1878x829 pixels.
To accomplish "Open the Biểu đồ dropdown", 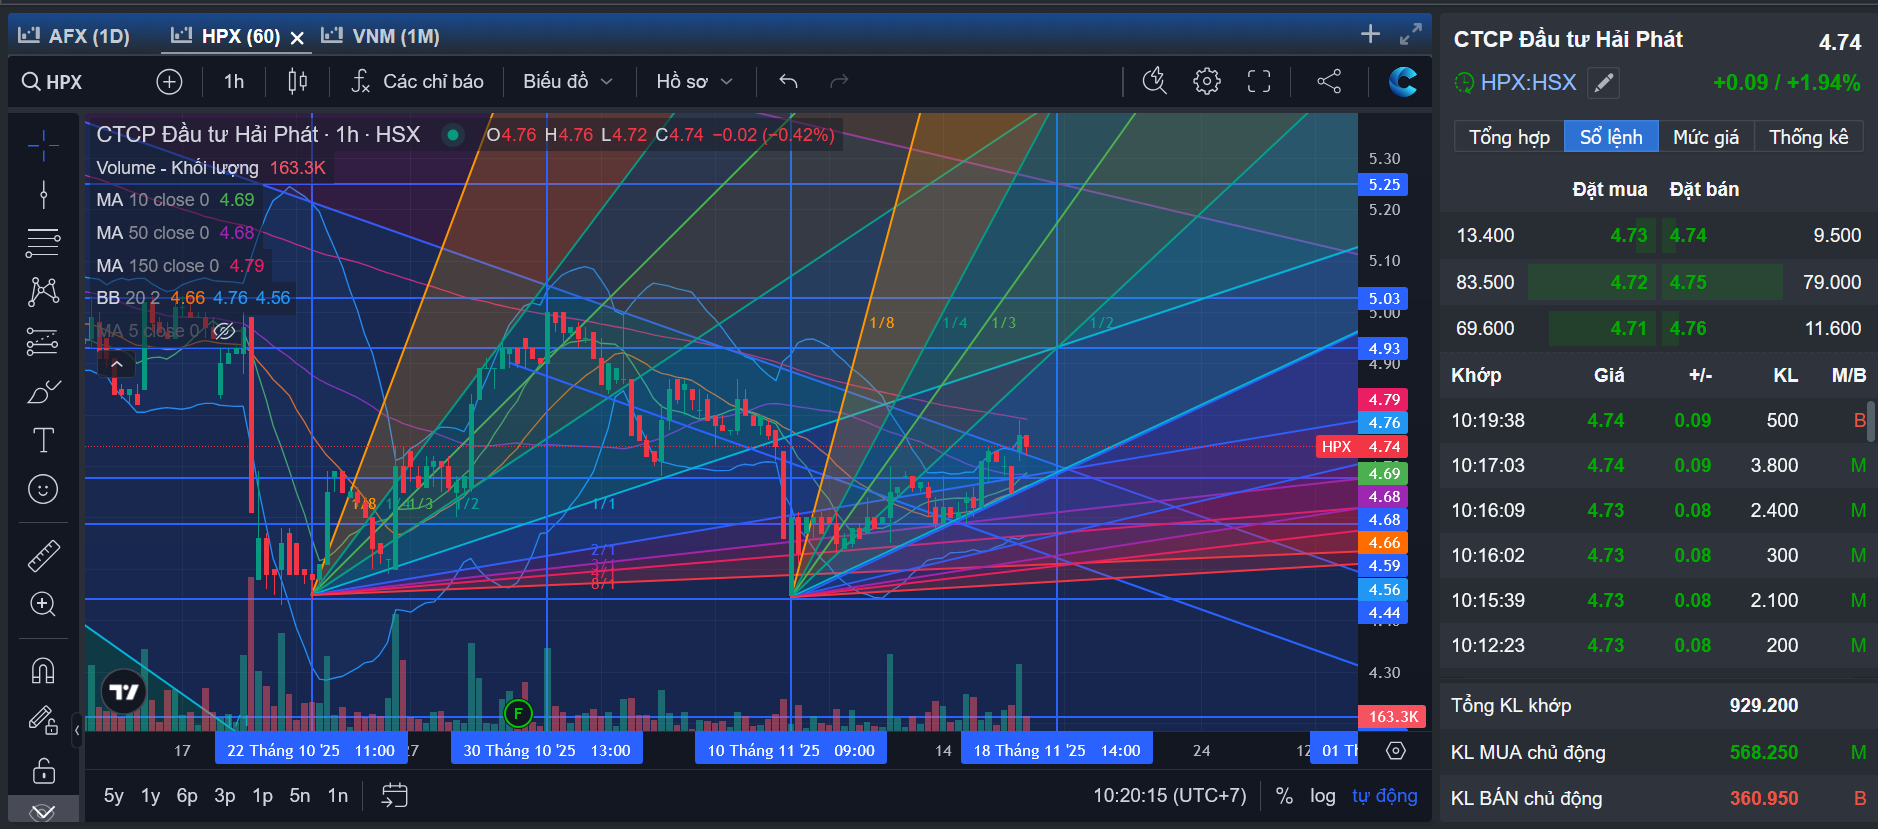I will [x=568, y=81].
